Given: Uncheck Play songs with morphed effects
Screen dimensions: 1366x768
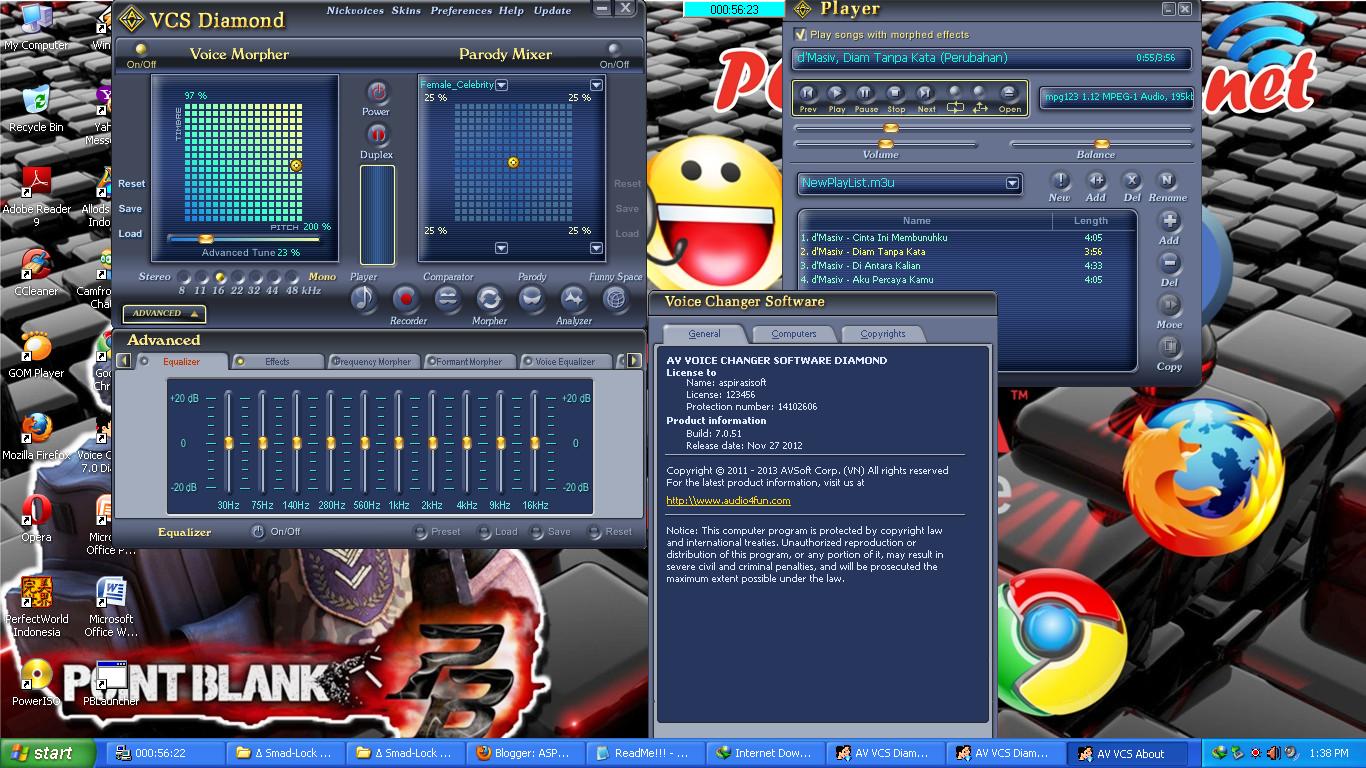Looking at the screenshot, I should (800, 34).
